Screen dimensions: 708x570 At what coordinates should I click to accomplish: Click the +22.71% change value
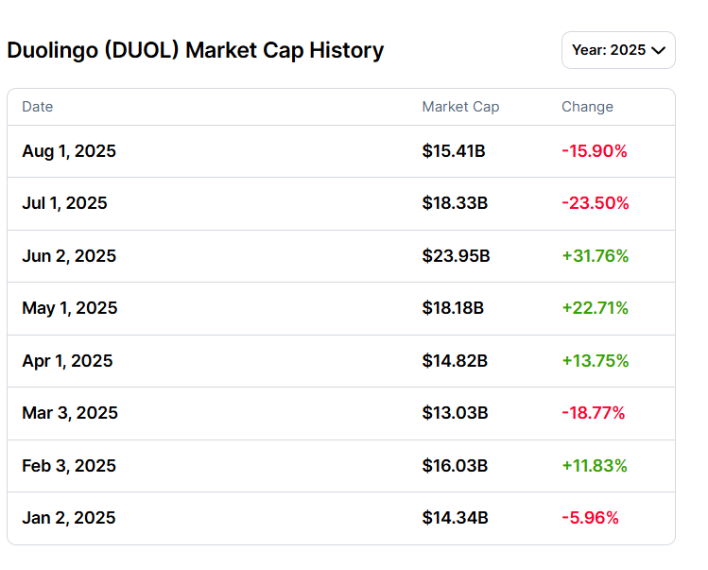[x=595, y=309]
